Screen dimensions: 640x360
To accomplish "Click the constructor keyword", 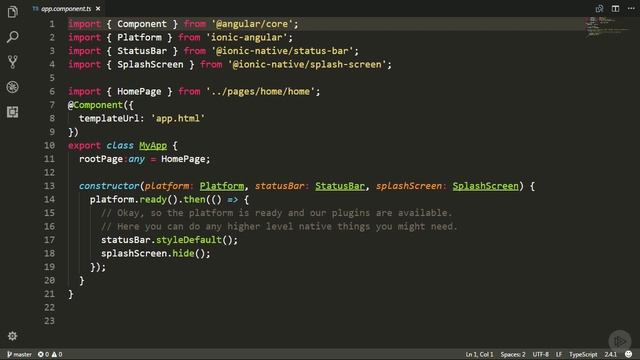I will point(109,186).
